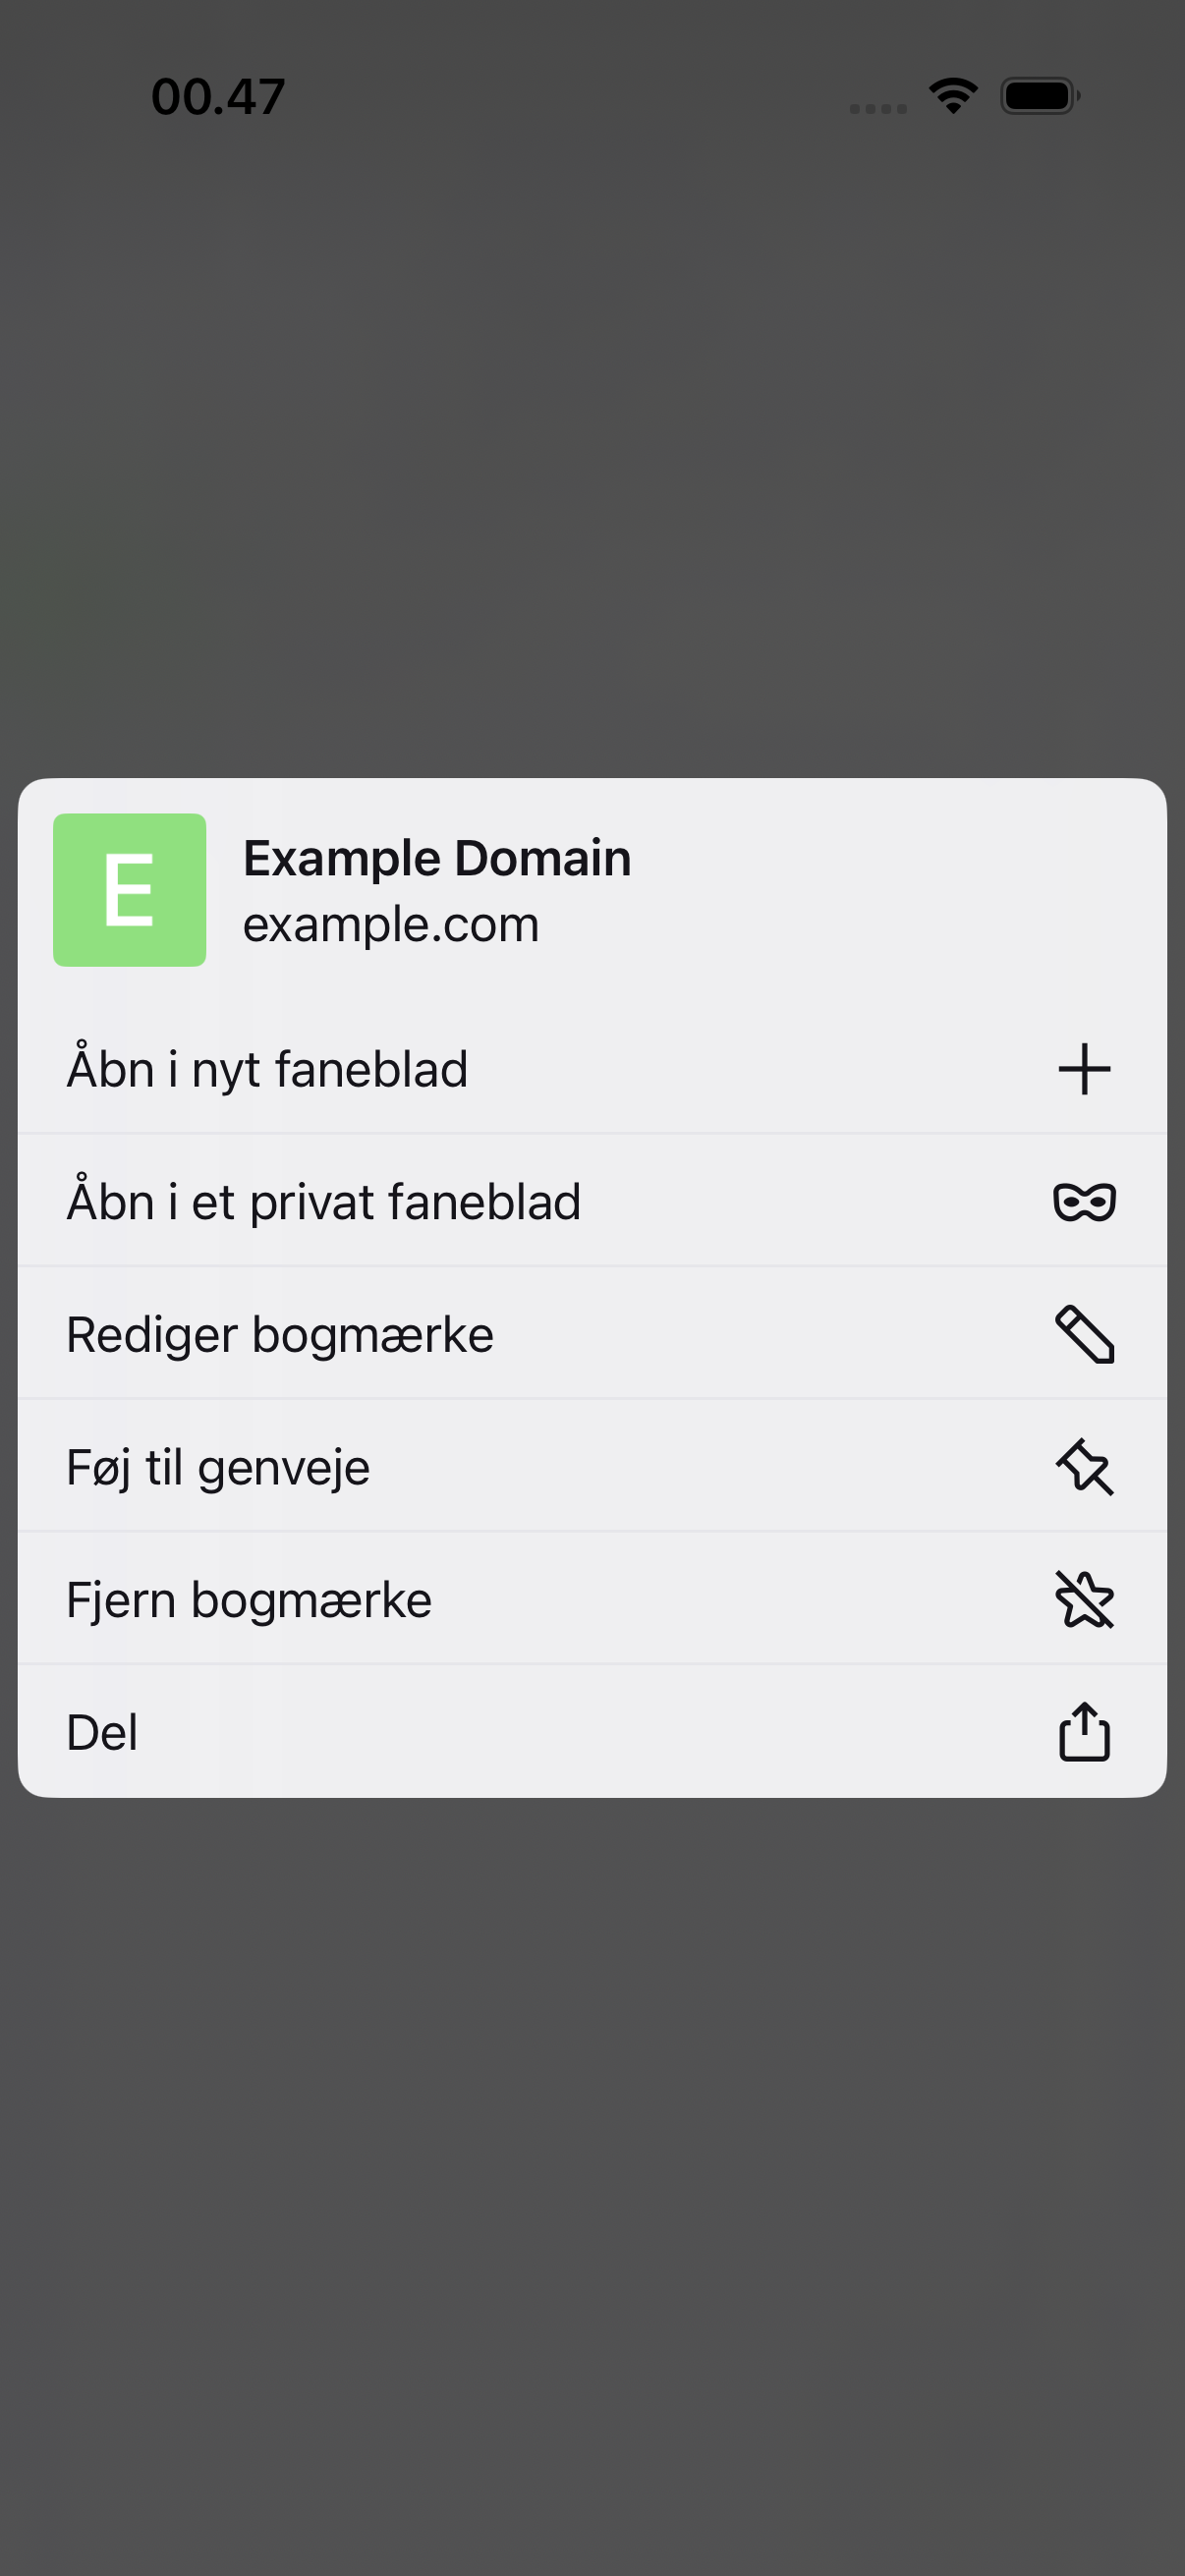This screenshot has width=1185, height=2576.
Task: Tap the plus icon for new tab
Action: pyautogui.click(x=1084, y=1069)
